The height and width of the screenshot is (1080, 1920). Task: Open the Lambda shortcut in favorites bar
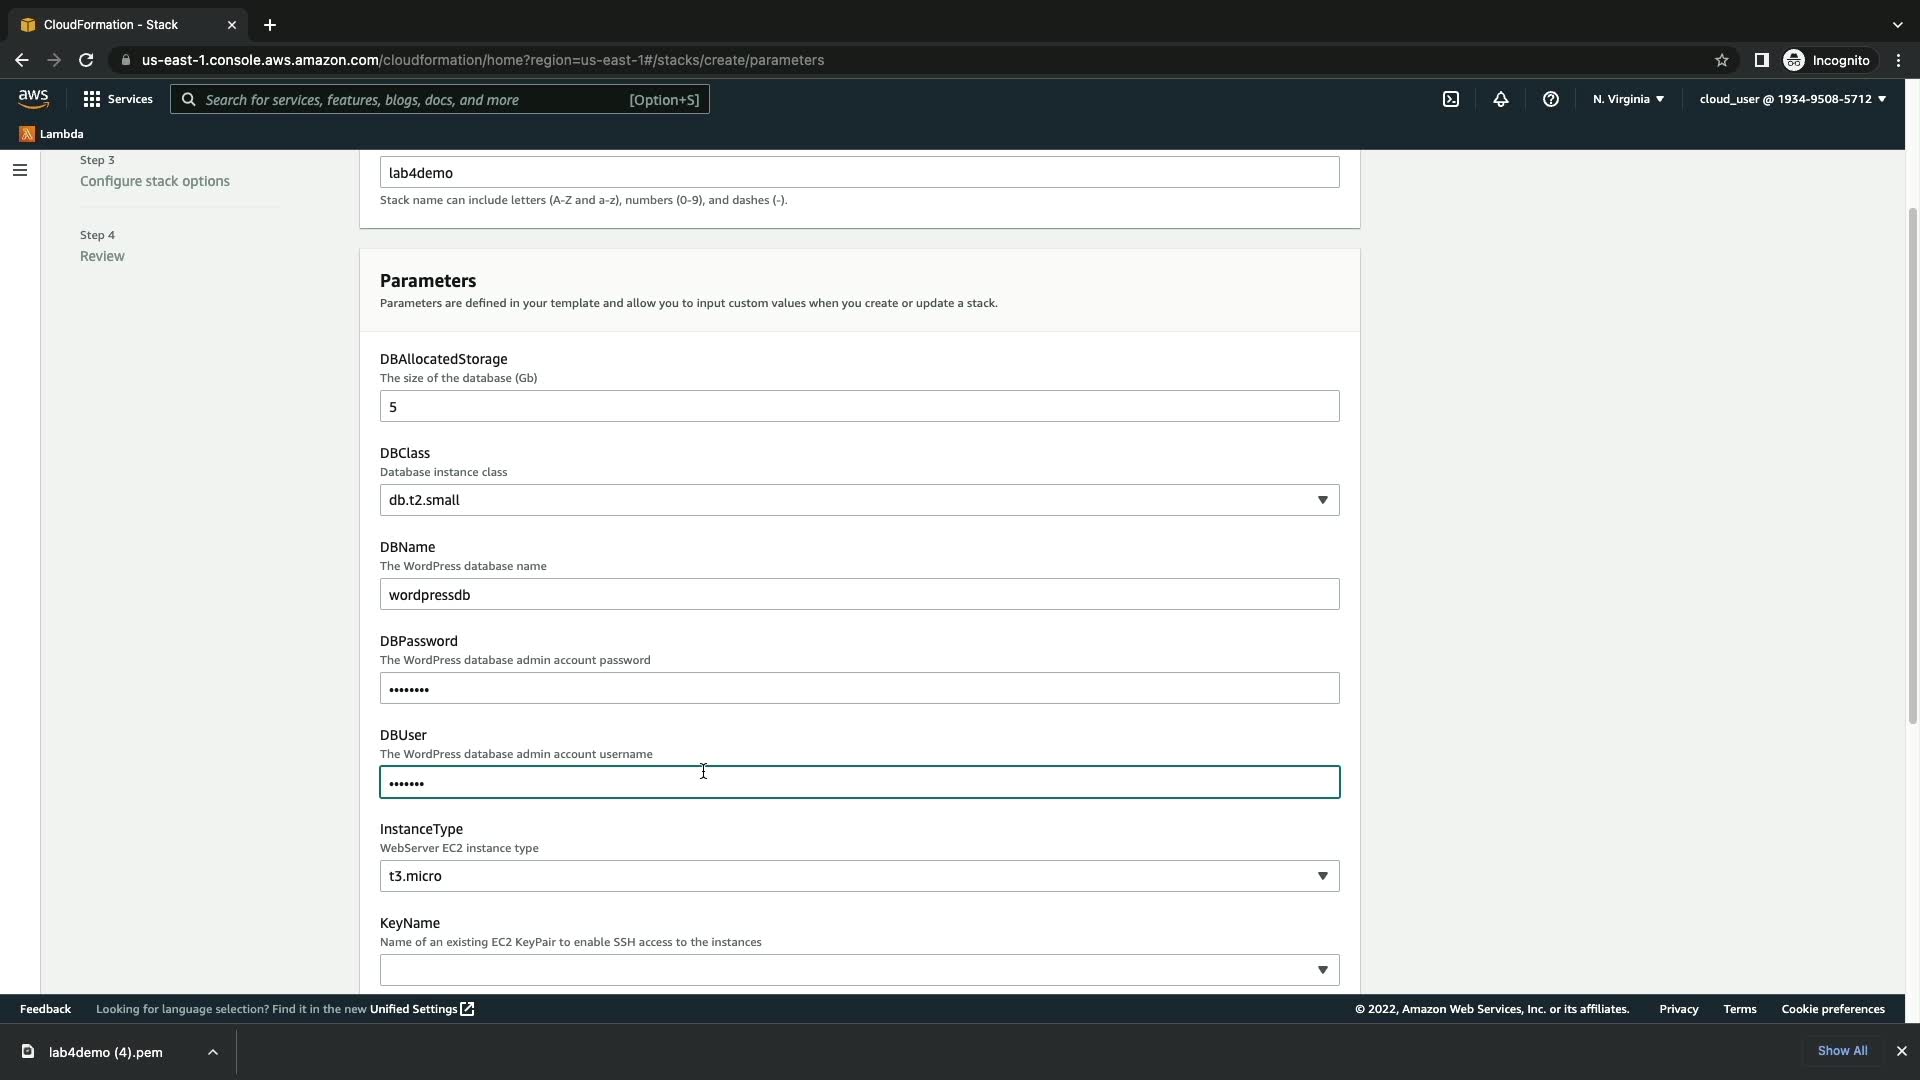(x=51, y=134)
